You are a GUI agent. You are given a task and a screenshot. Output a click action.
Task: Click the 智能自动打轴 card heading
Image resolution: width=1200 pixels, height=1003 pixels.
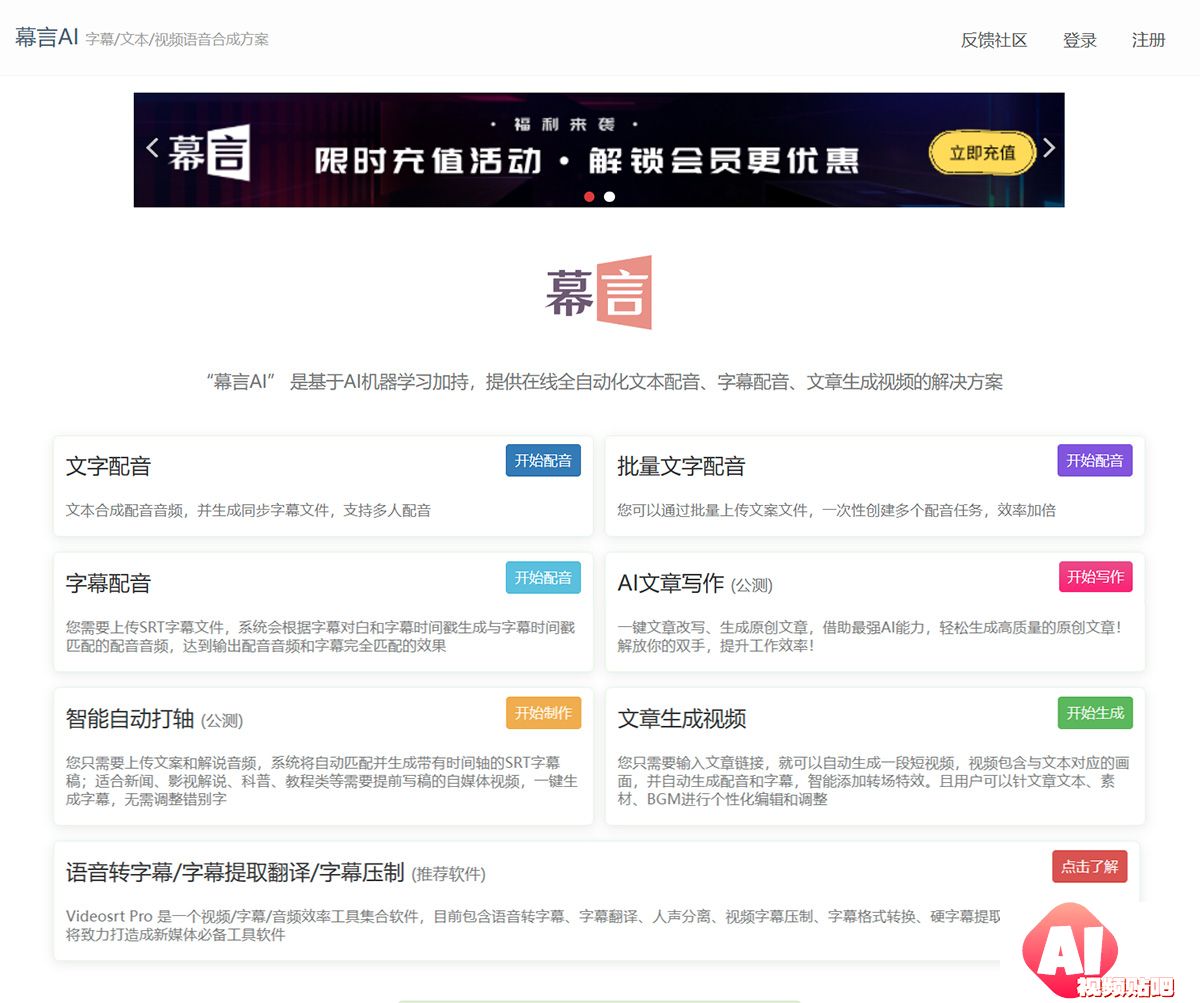coord(130,719)
